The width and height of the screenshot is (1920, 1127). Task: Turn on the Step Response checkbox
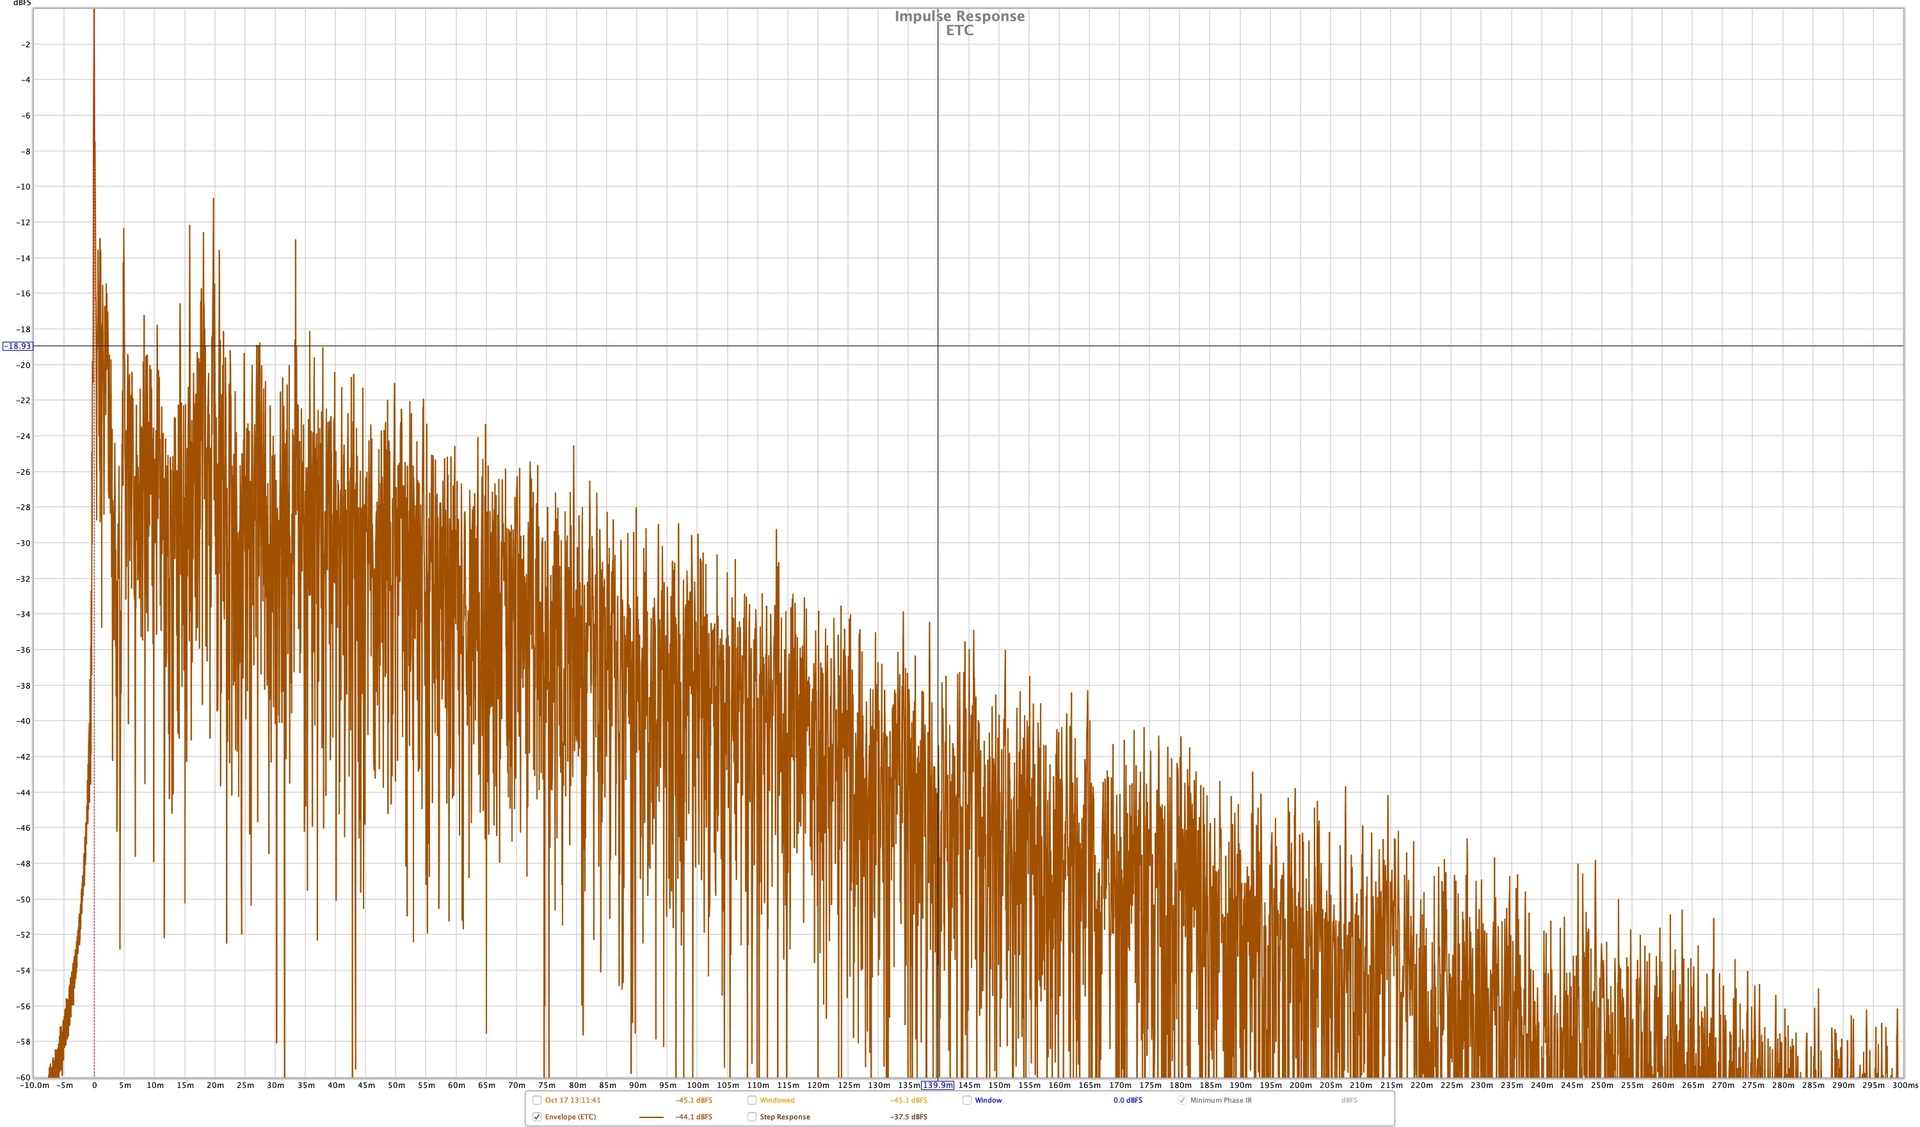752,1117
